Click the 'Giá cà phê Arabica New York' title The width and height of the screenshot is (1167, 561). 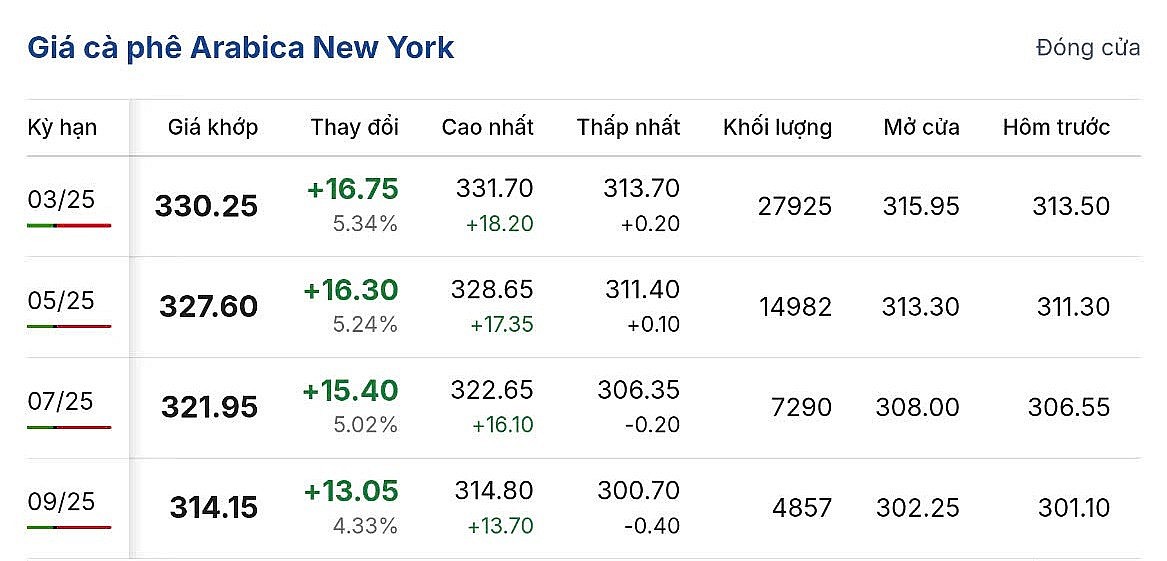(x=241, y=47)
